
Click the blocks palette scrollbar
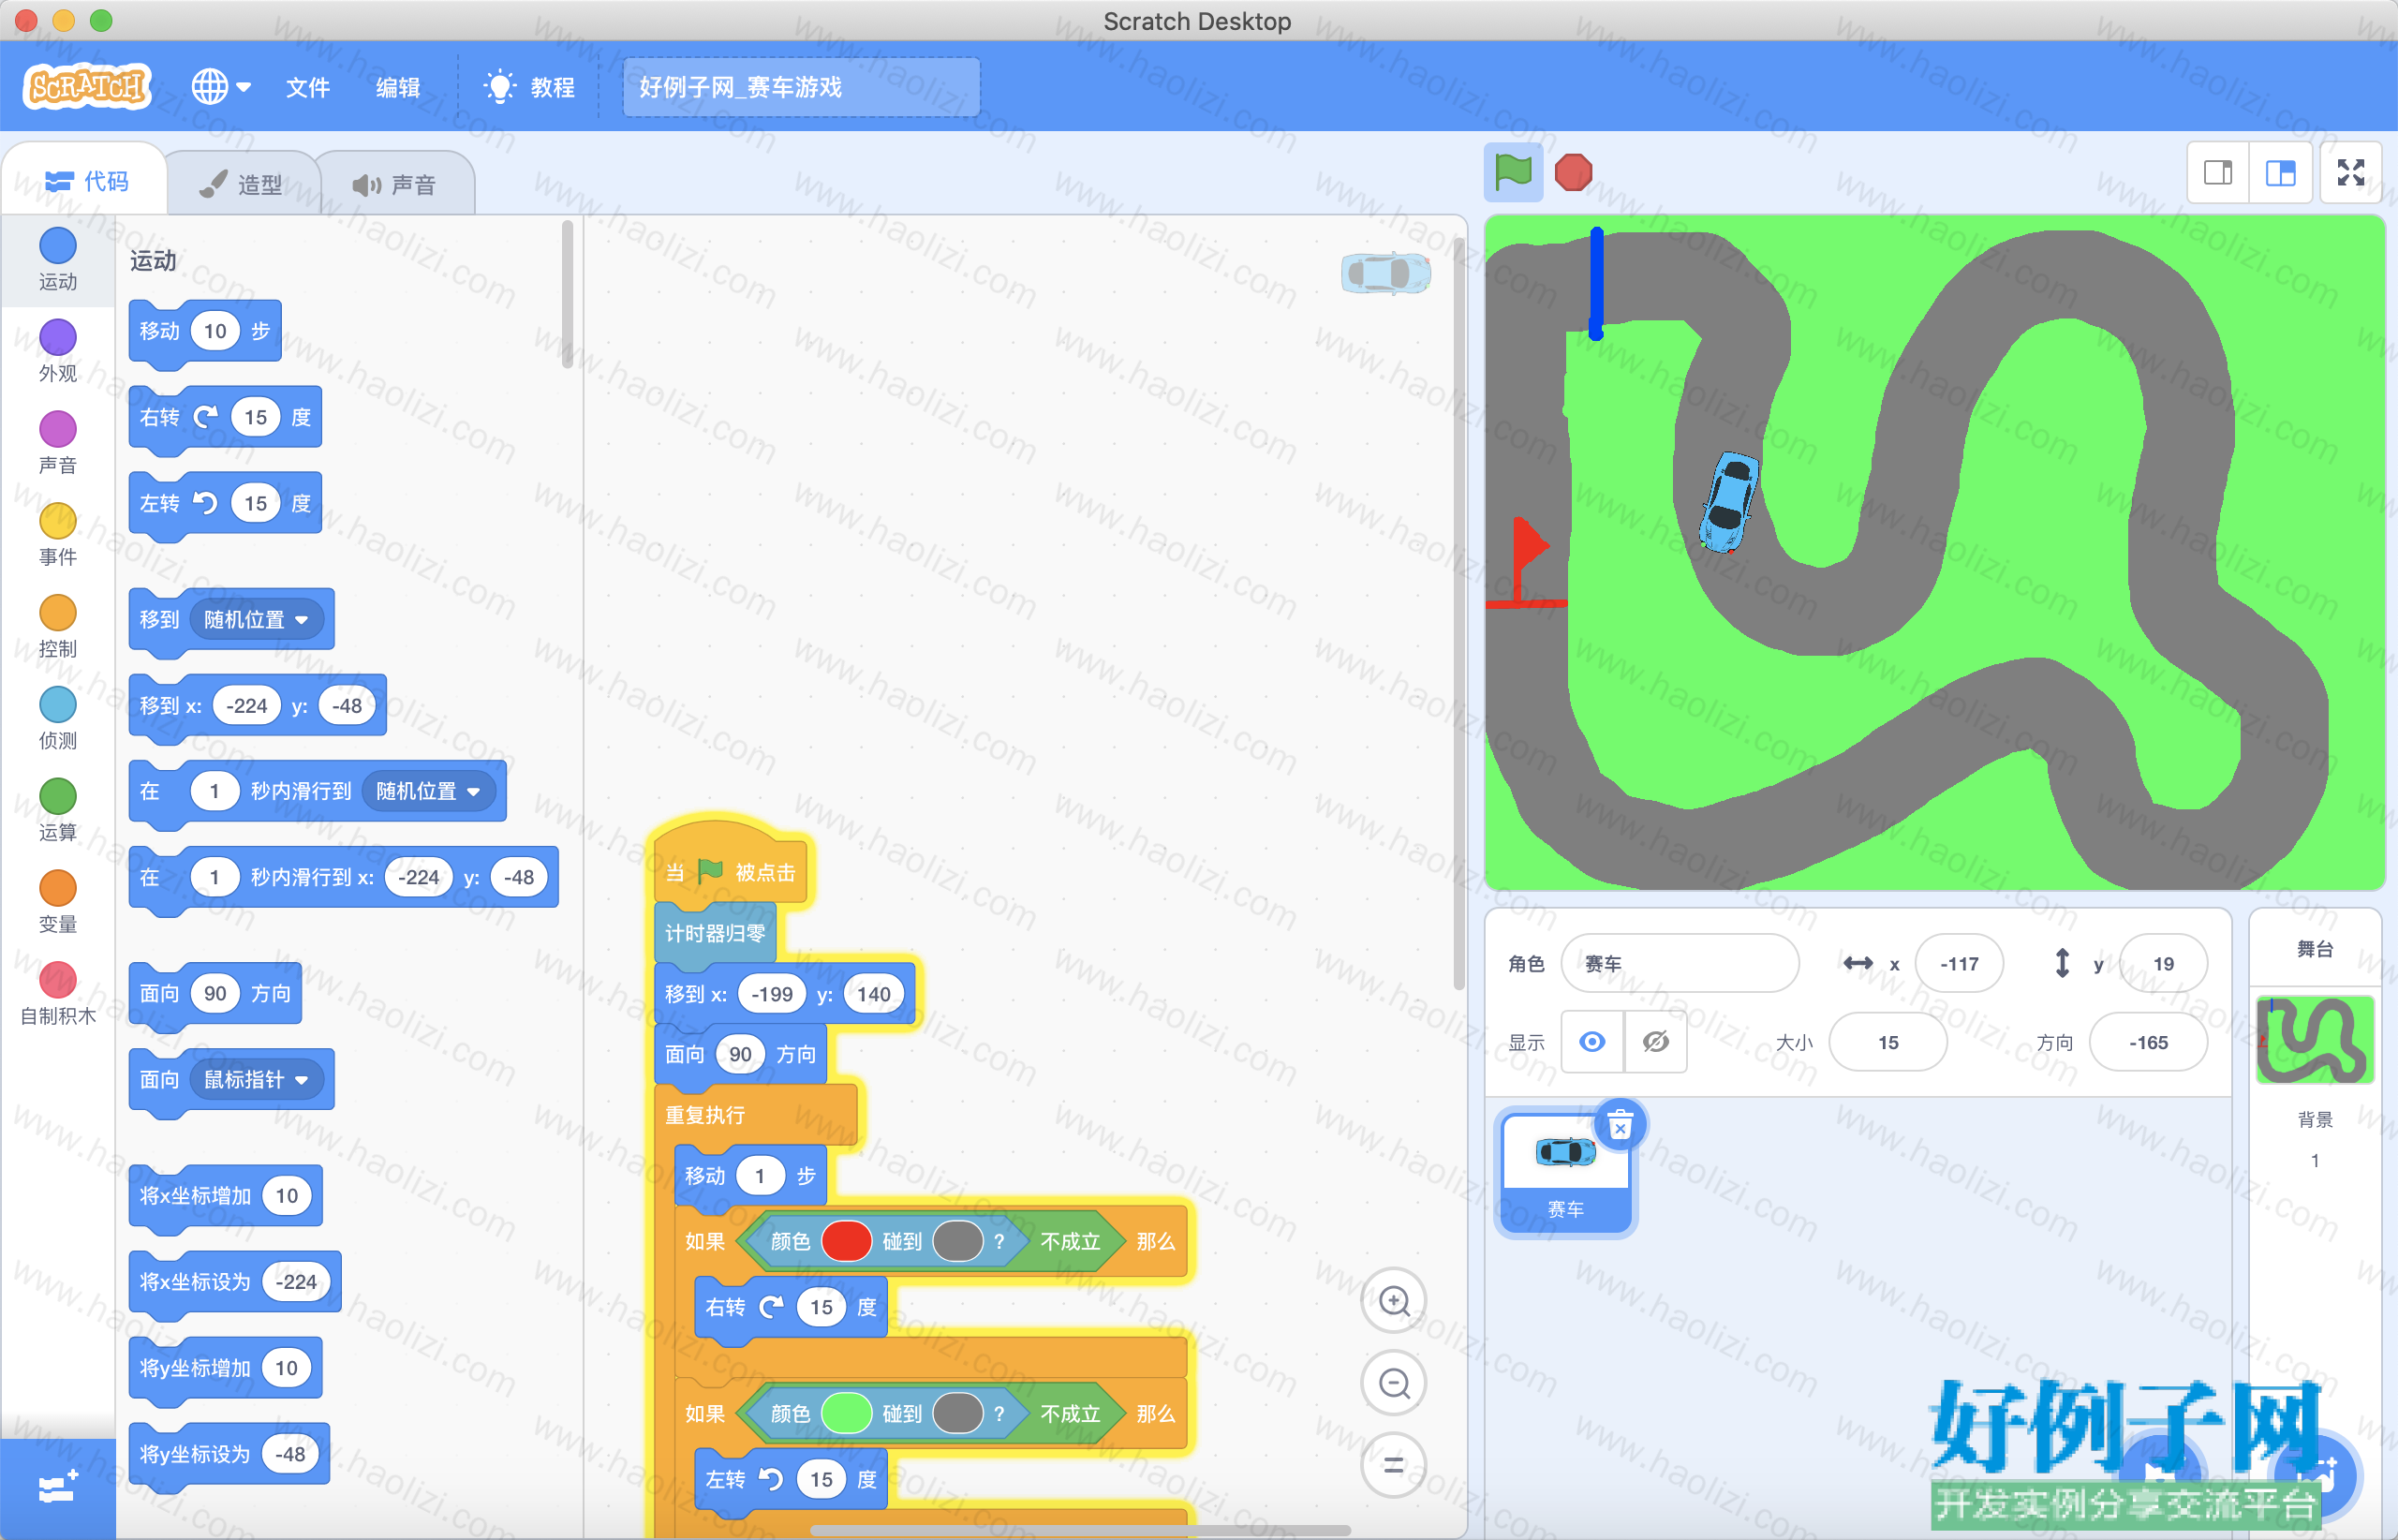[x=567, y=295]
